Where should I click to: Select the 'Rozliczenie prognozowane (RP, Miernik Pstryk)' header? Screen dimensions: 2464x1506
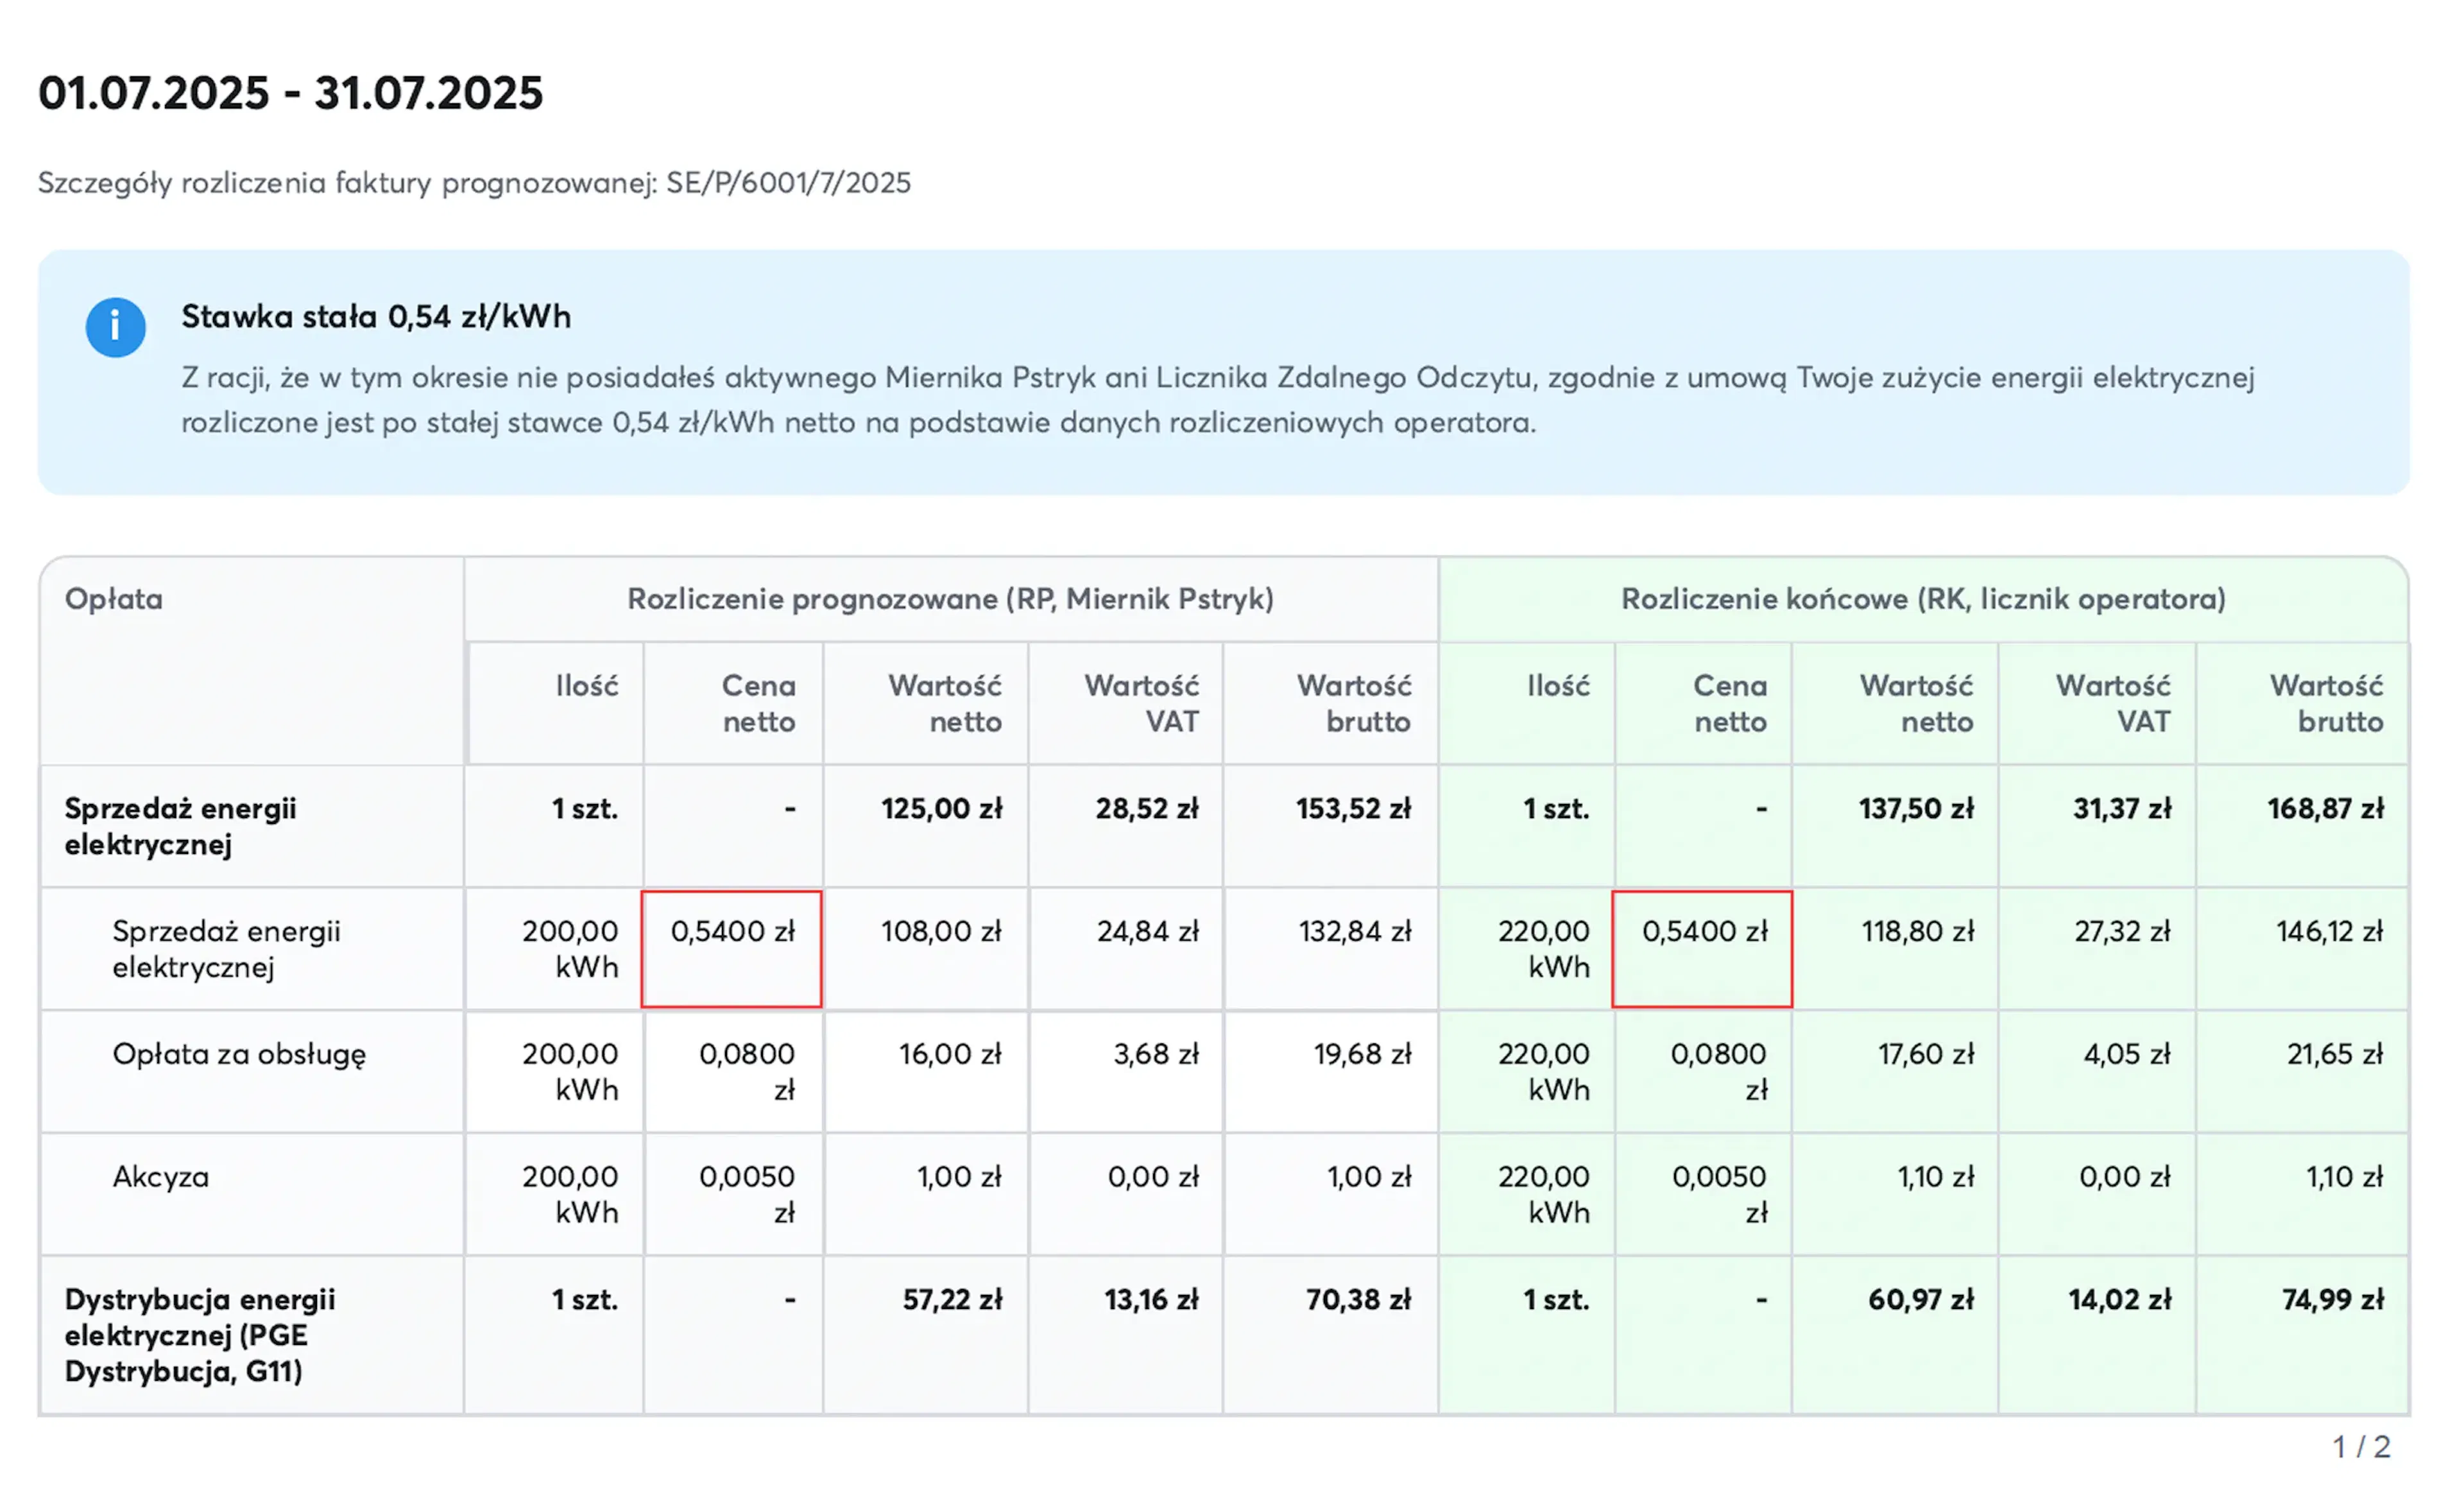point(950,599)
